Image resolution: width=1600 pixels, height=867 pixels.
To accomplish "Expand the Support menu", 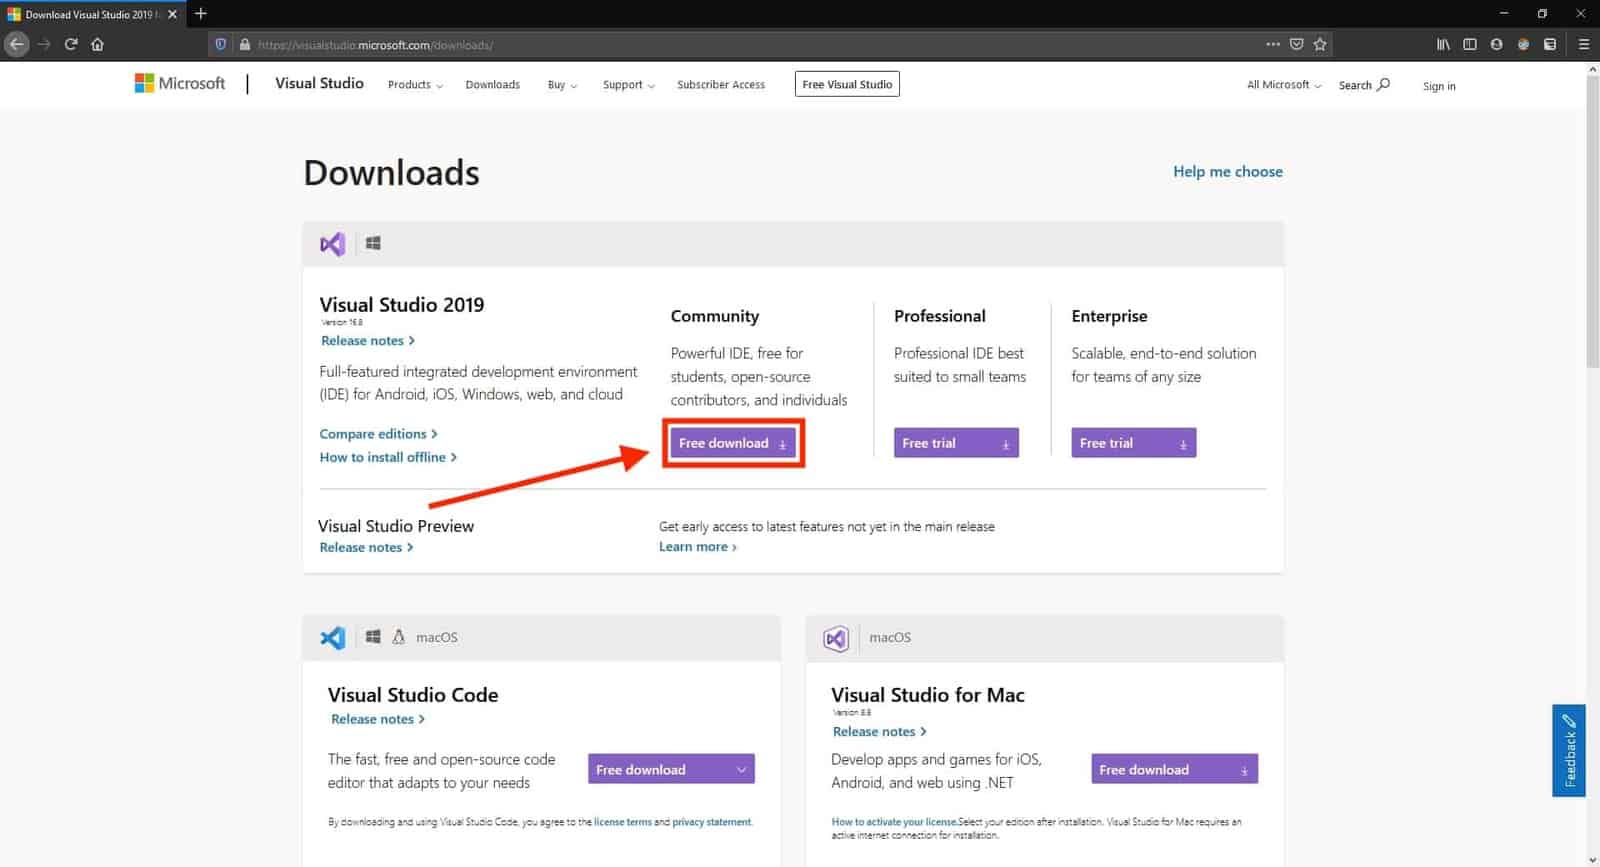I will click(628, 85).
